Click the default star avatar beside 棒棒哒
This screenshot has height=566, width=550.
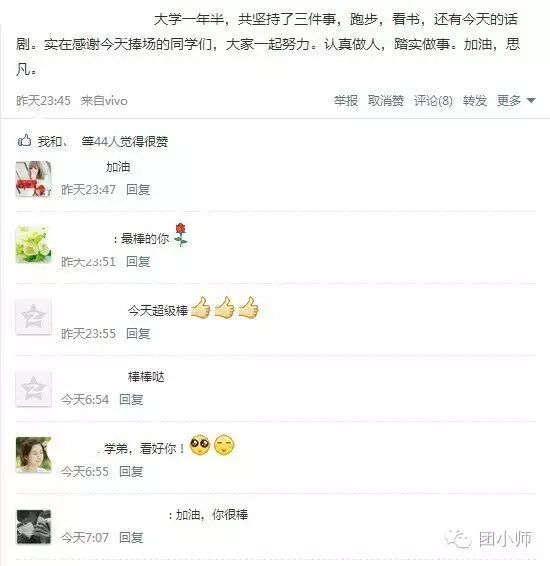pyautogui.click(x=33, y=388)
